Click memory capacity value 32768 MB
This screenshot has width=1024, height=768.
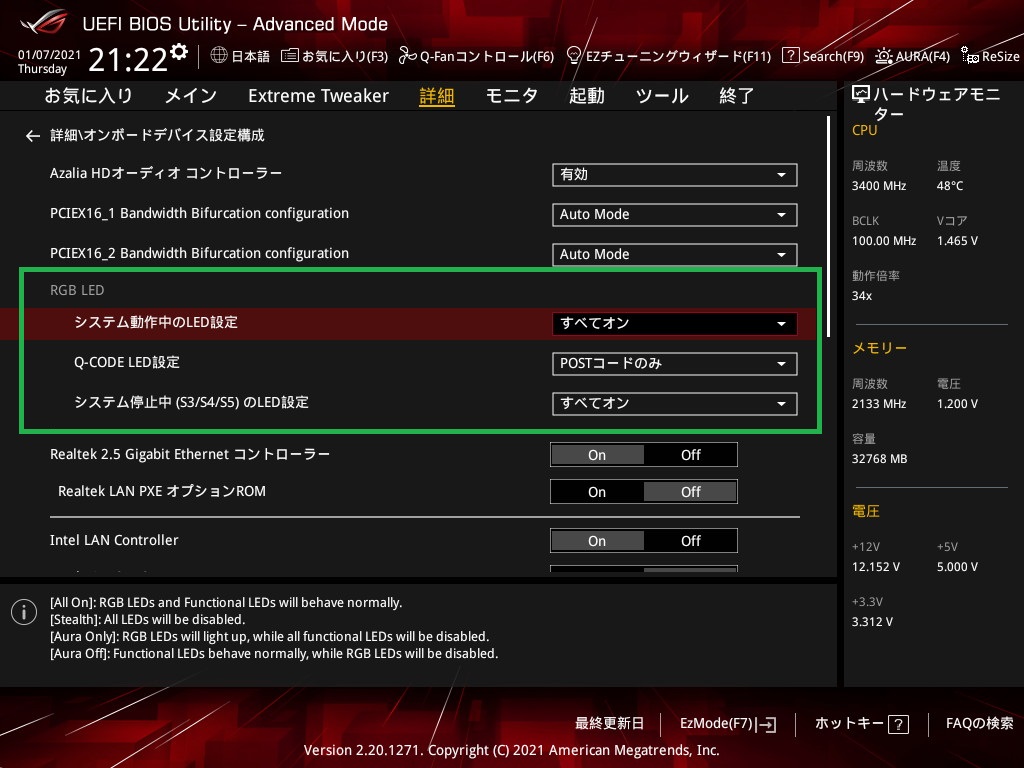(x=880, y=459)
